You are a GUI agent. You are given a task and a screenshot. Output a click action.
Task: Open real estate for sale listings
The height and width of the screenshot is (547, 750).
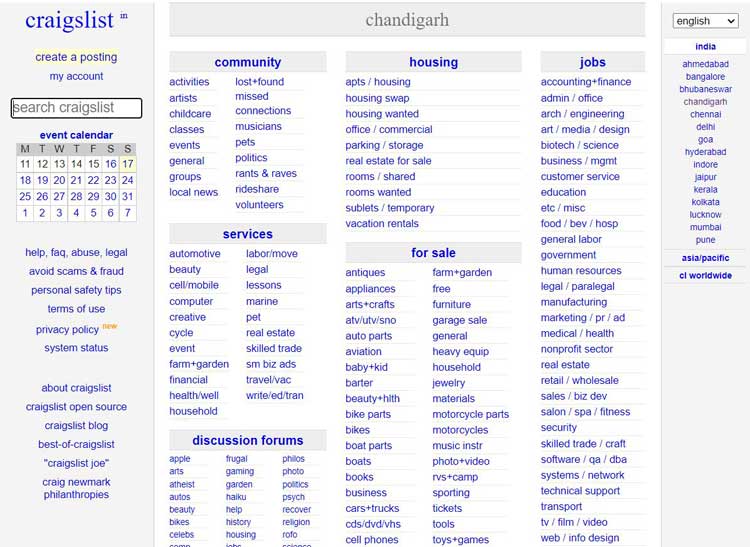coord(388,161)
